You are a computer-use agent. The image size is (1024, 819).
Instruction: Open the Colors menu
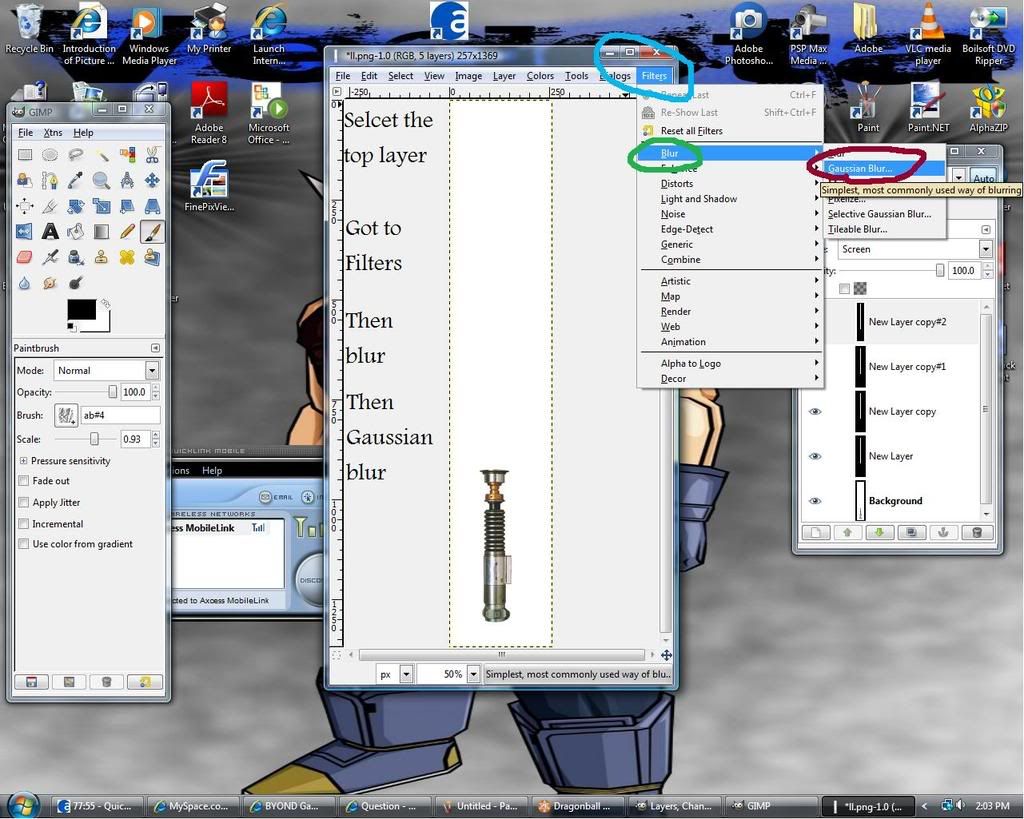[x=540, y=76]
